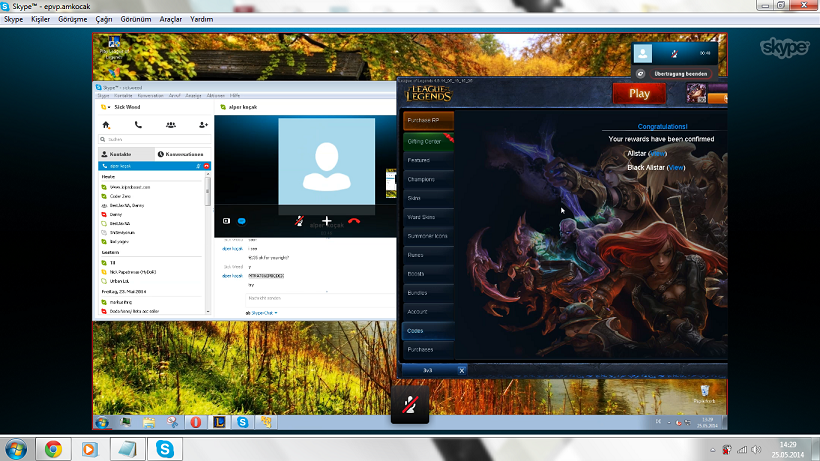Open the Runes store tab
Screen dimensions: 820x461
[428, 255]
